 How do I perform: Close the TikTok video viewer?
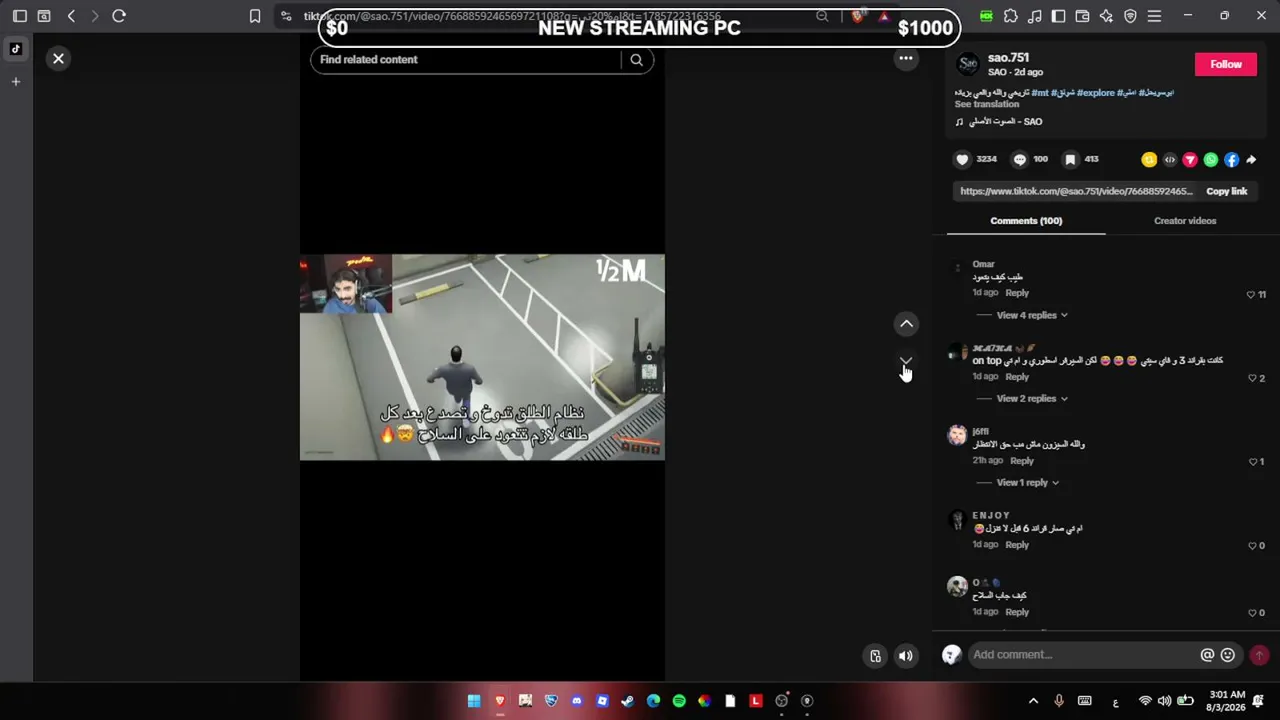(58, 59)
